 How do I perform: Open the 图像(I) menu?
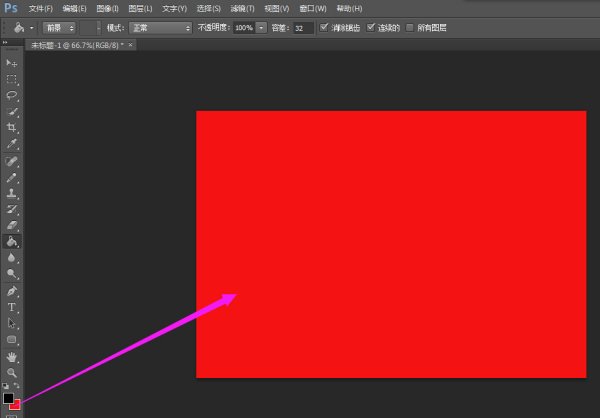pos(107,8)
